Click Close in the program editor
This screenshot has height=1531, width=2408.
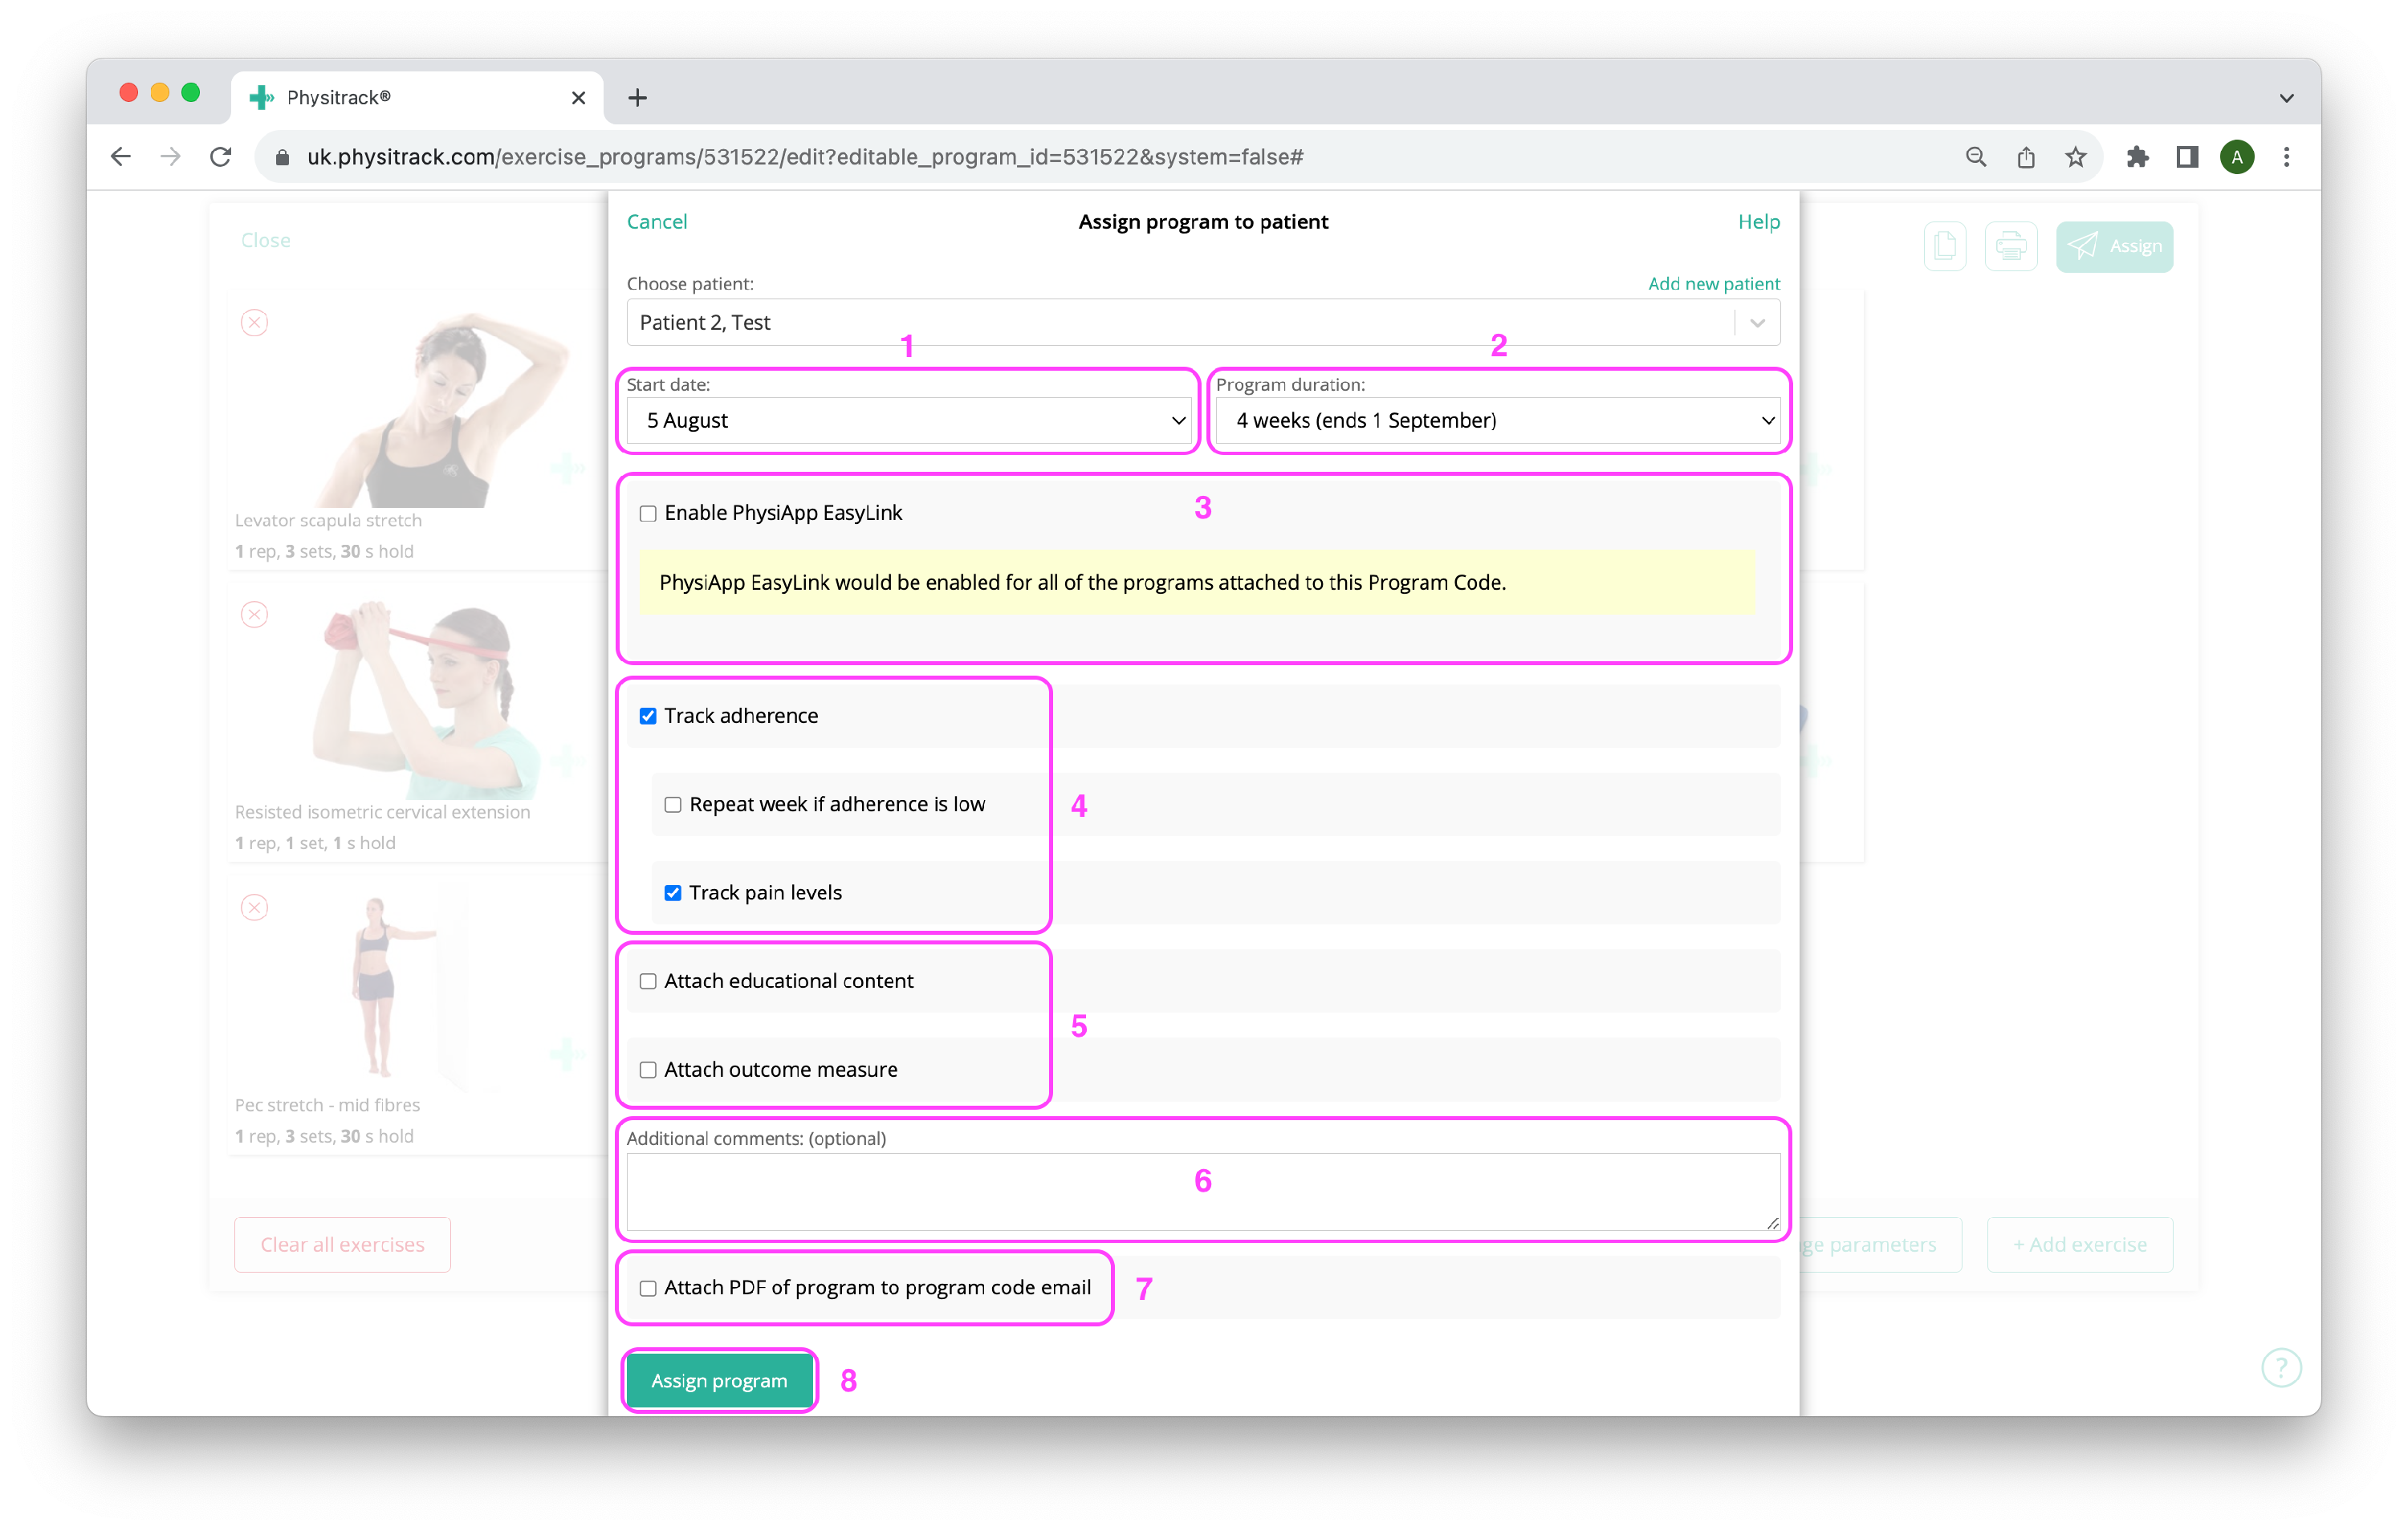tap(265, 240)
